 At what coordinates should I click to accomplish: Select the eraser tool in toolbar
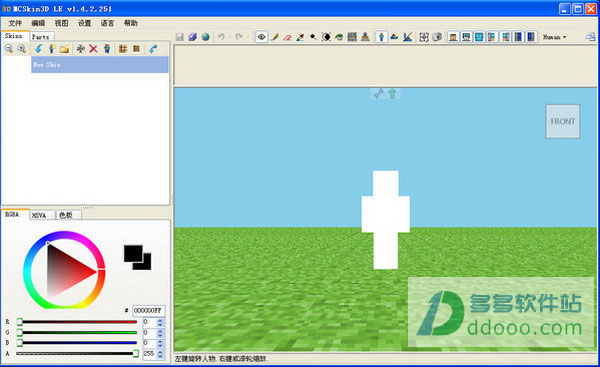tap(287, 37)
